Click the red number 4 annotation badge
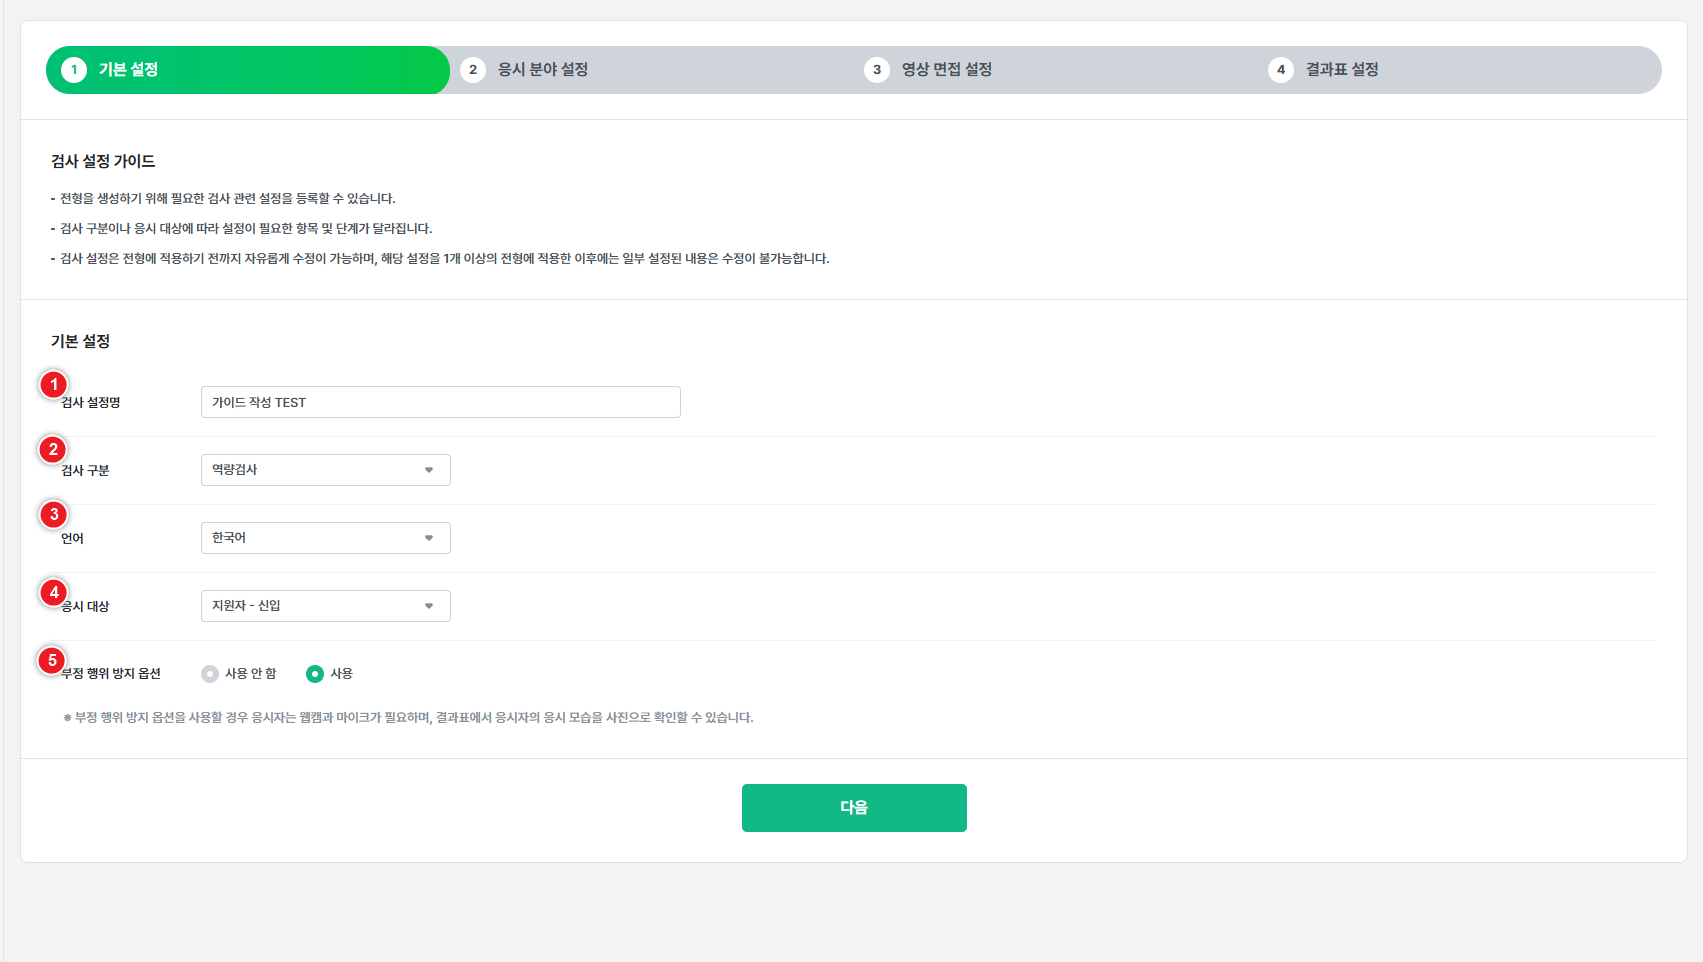 54,593
